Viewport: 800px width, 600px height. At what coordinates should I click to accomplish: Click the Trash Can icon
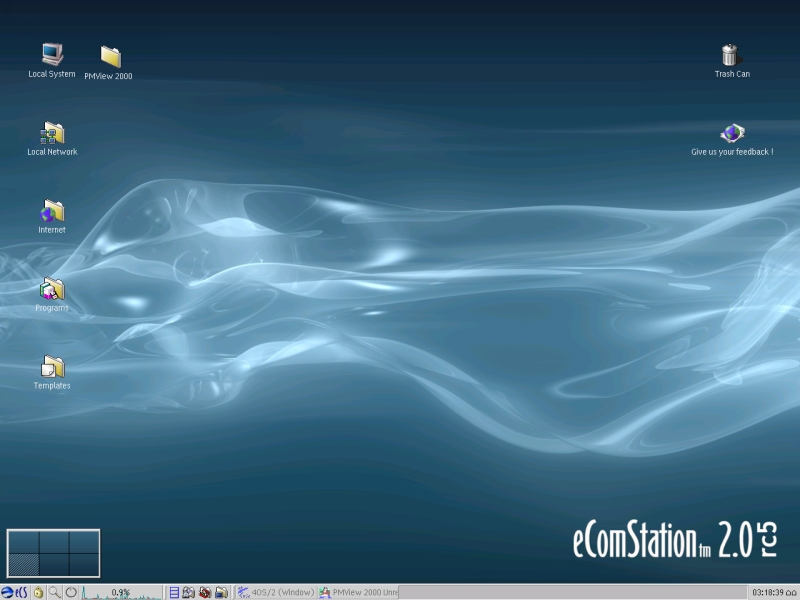(x=731, y=55)
